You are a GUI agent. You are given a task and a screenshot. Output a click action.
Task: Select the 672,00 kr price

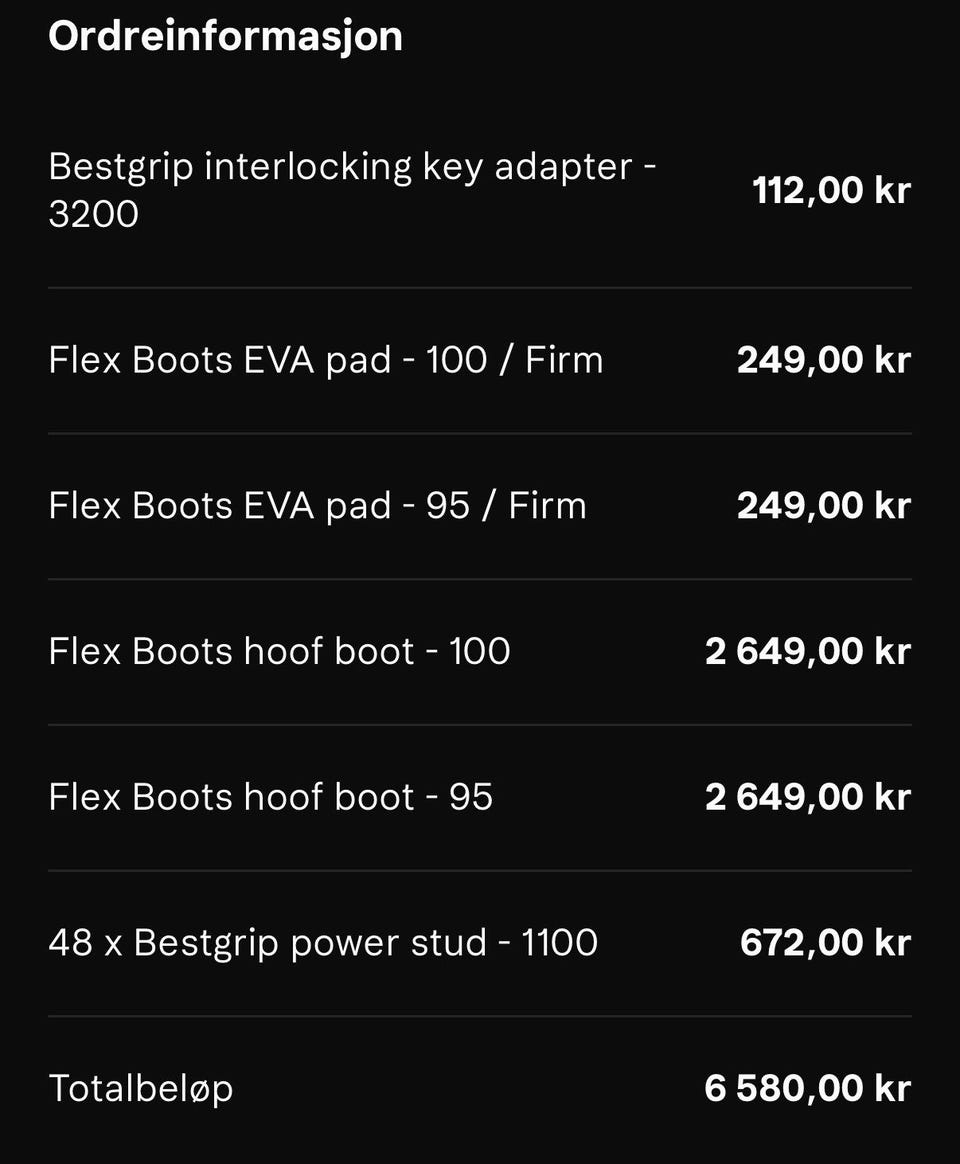click(x=826, y=943)
